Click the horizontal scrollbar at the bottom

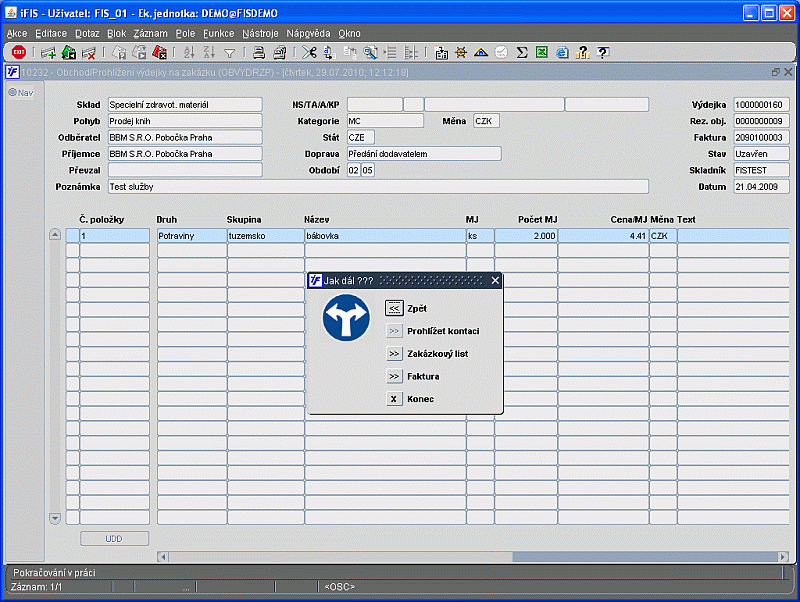640,557
